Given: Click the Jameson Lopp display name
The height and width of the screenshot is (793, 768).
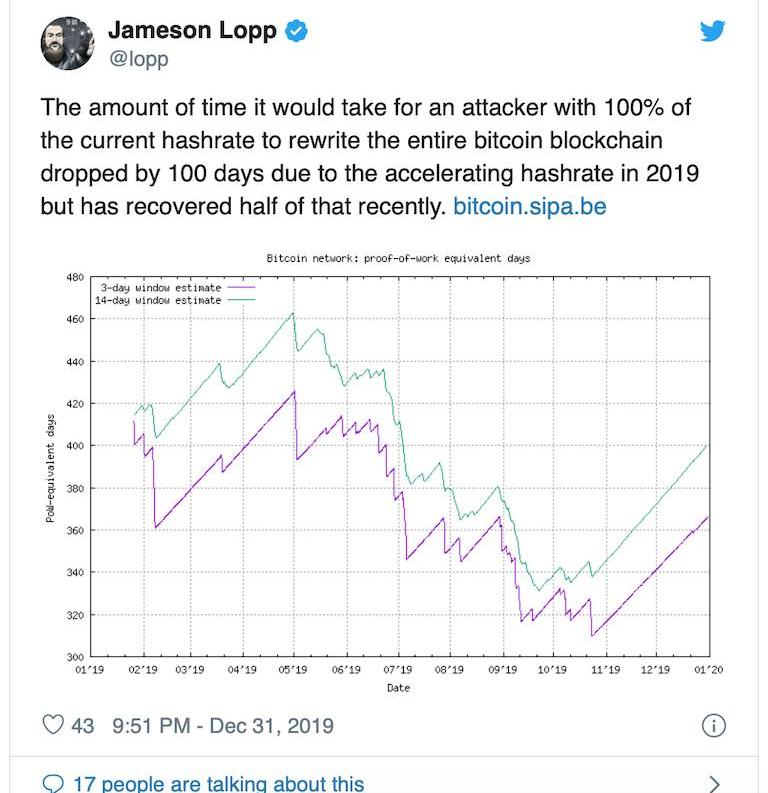Looking at the screenshot, I should [x=192, y=31].
